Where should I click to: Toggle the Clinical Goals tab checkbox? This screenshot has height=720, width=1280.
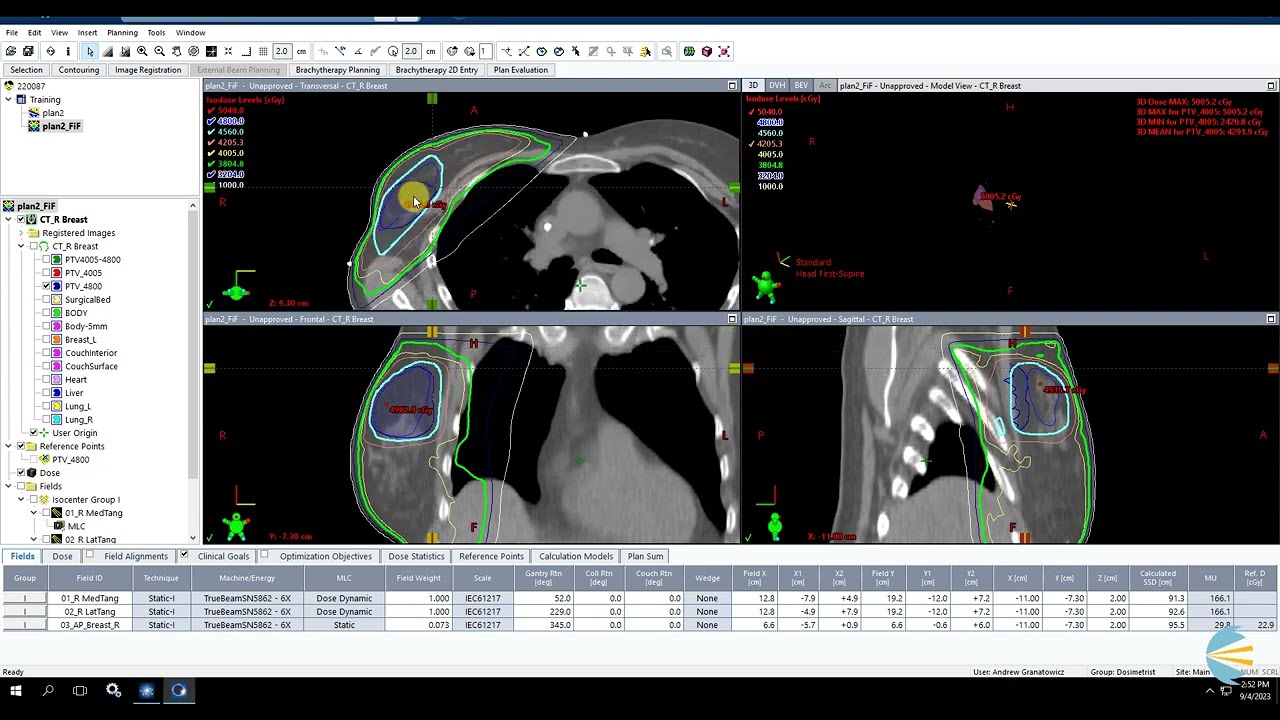184,556
